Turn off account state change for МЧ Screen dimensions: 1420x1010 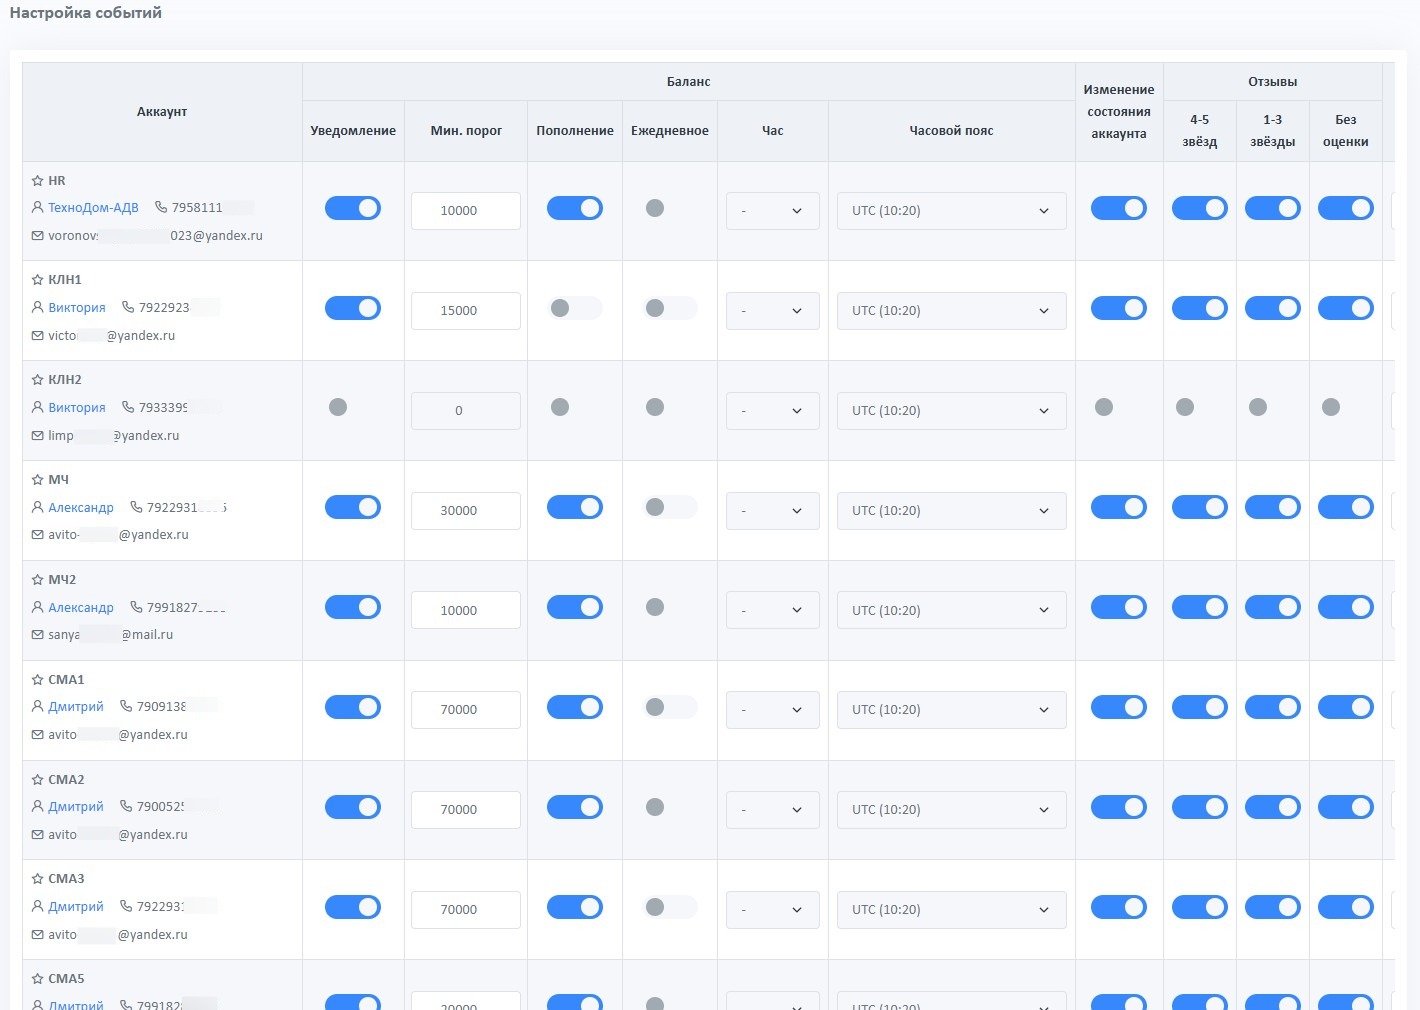click(x=1119, y=508)
